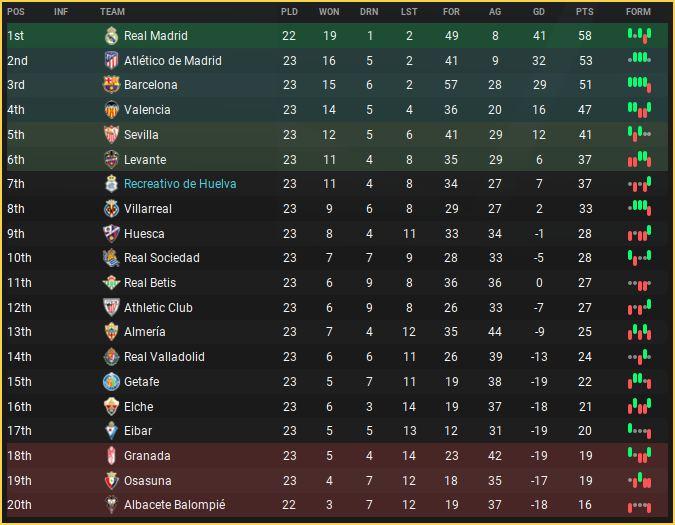Click the Getafe club crest
675x525 pixels.
pos(111,382)
